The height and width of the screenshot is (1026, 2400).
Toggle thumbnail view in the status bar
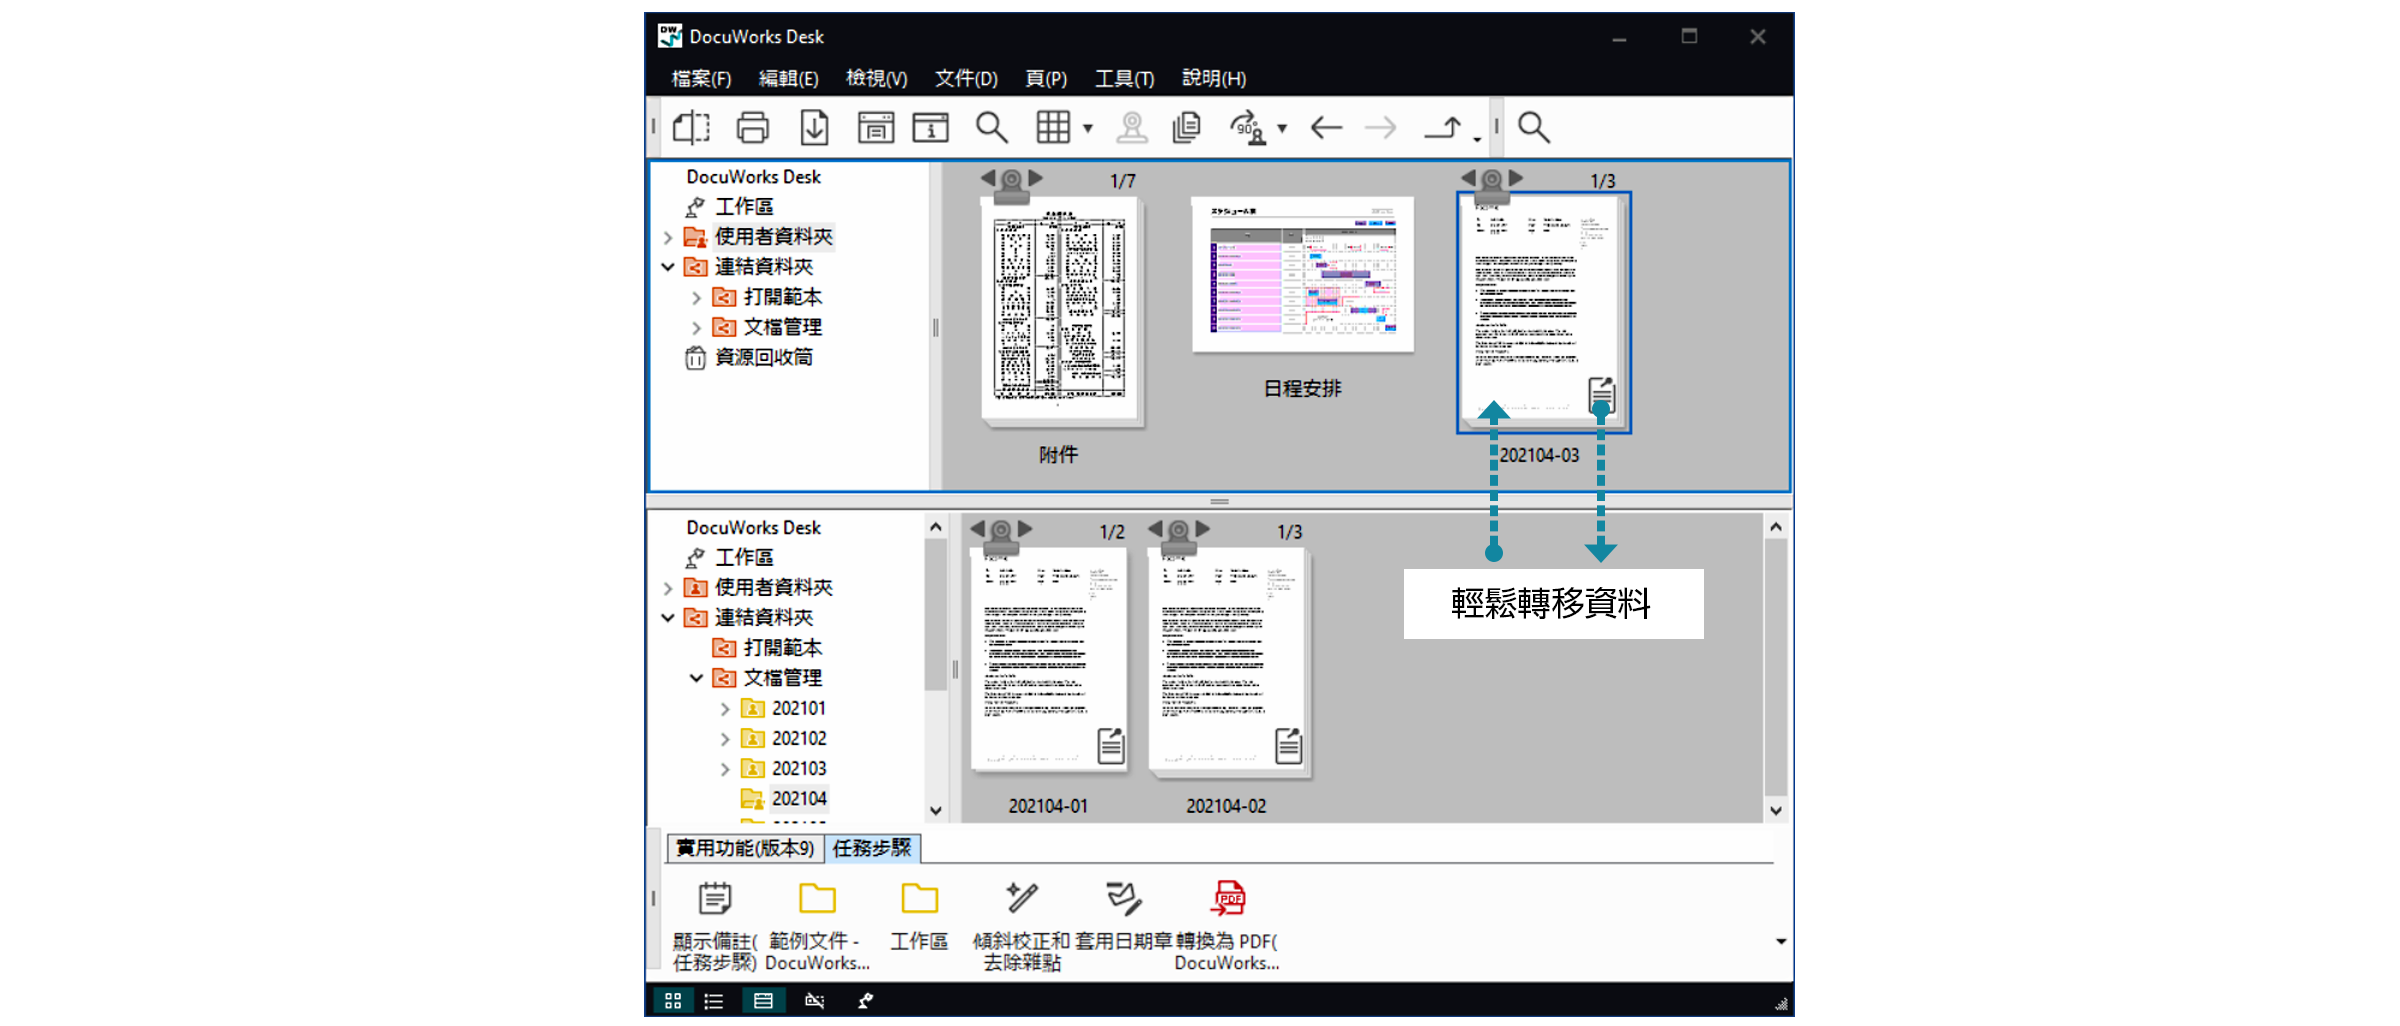pyautogui.click(x=673, y=1001)
